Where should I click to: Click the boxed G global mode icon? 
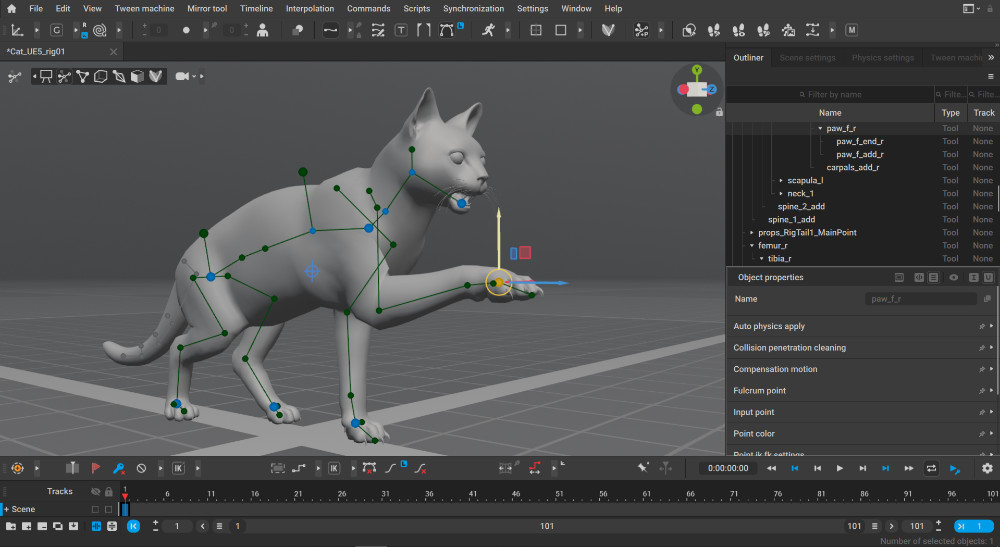[56, 30]
